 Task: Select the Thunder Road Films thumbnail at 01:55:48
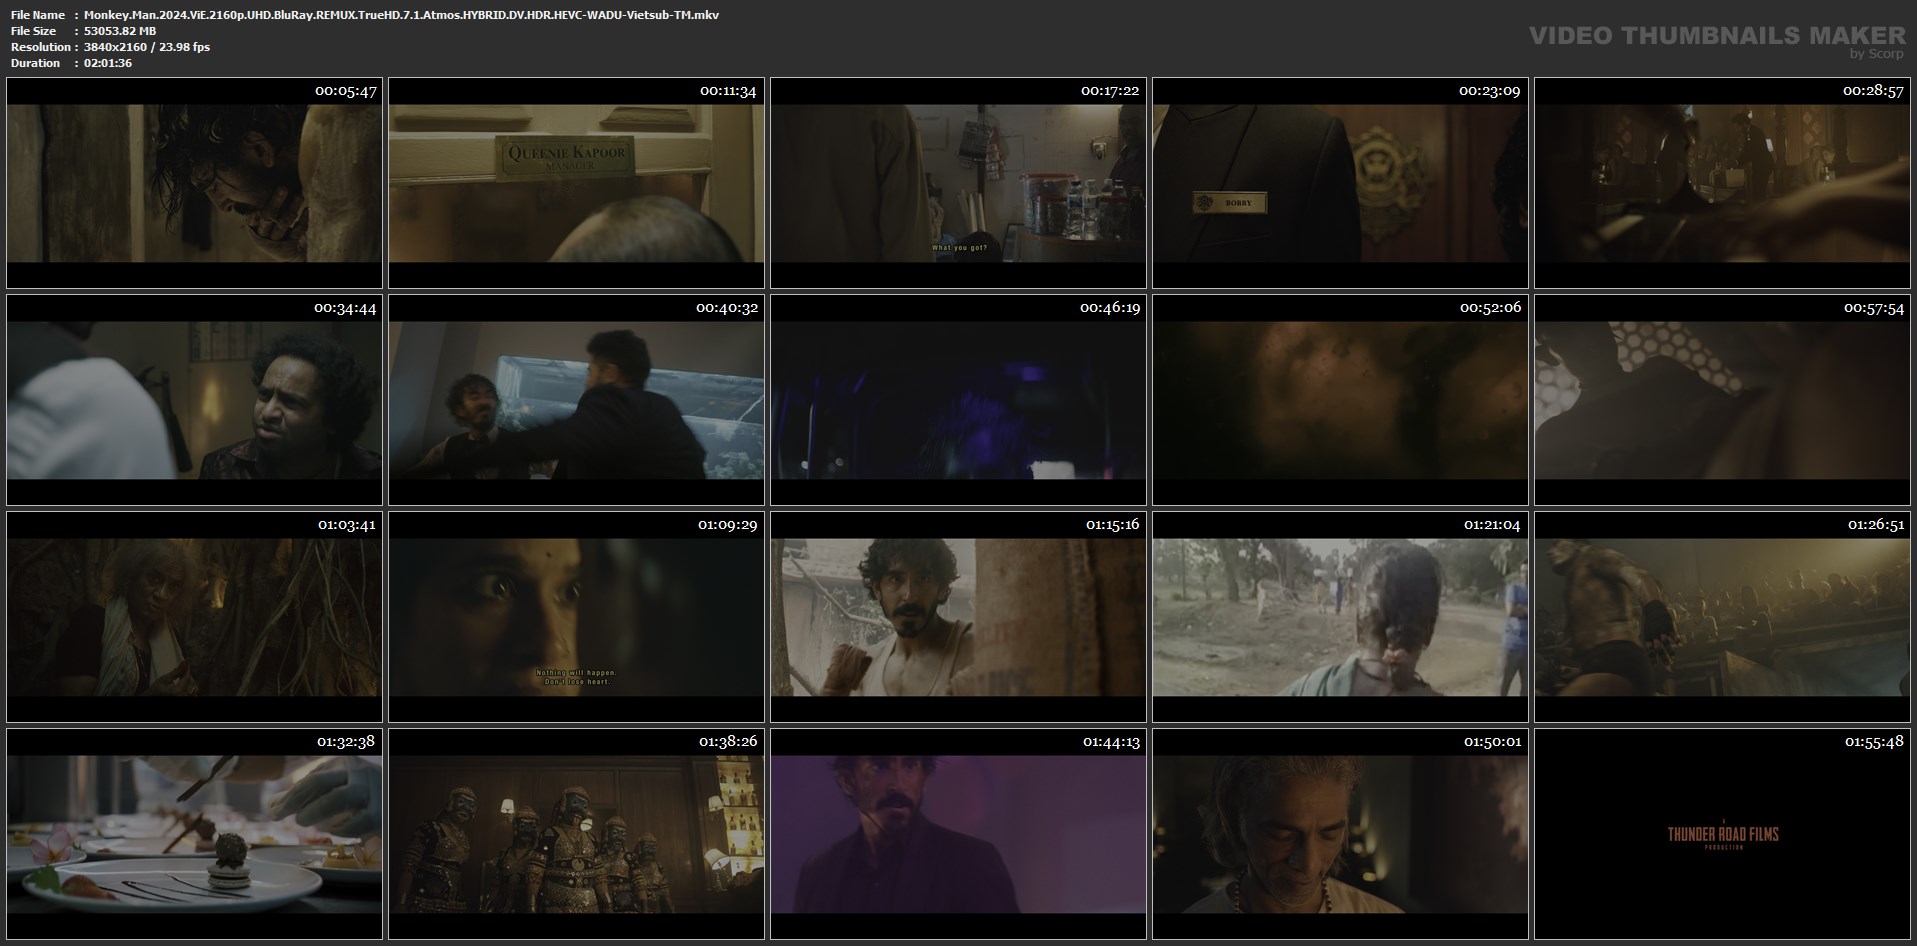(x=1722, y=834)
